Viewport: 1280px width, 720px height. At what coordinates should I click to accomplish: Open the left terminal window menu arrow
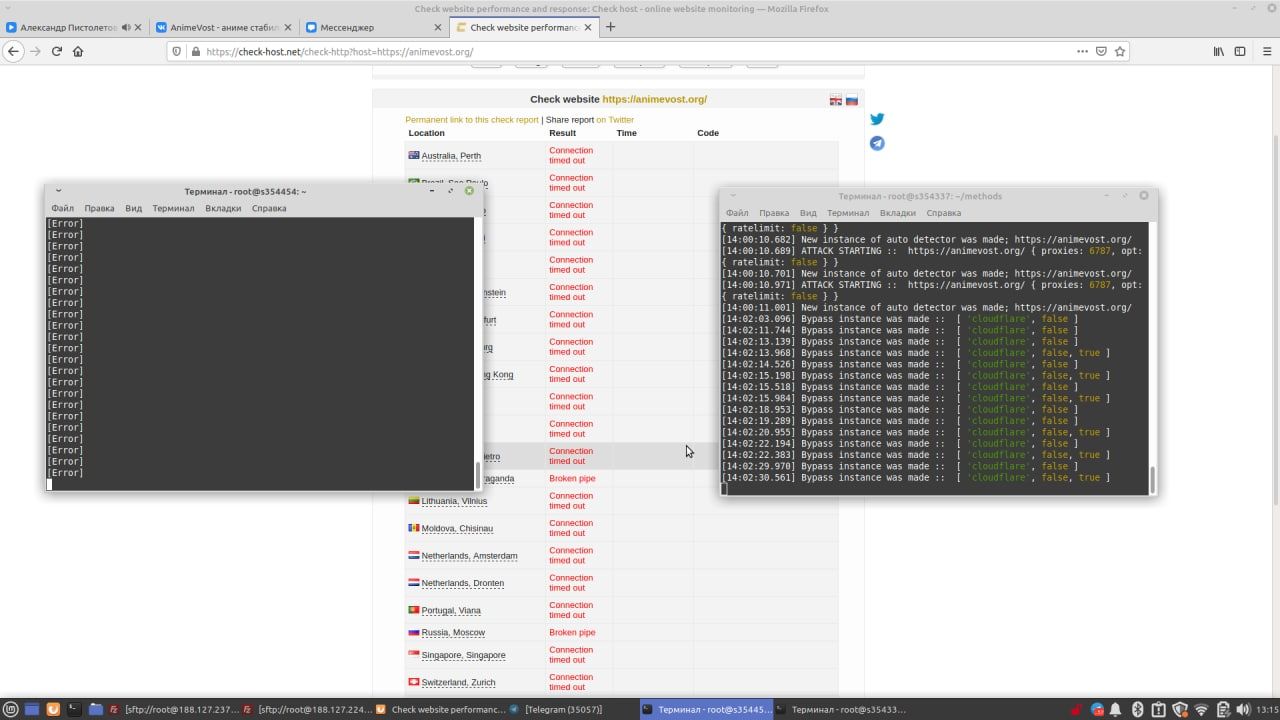coord(58,190)
